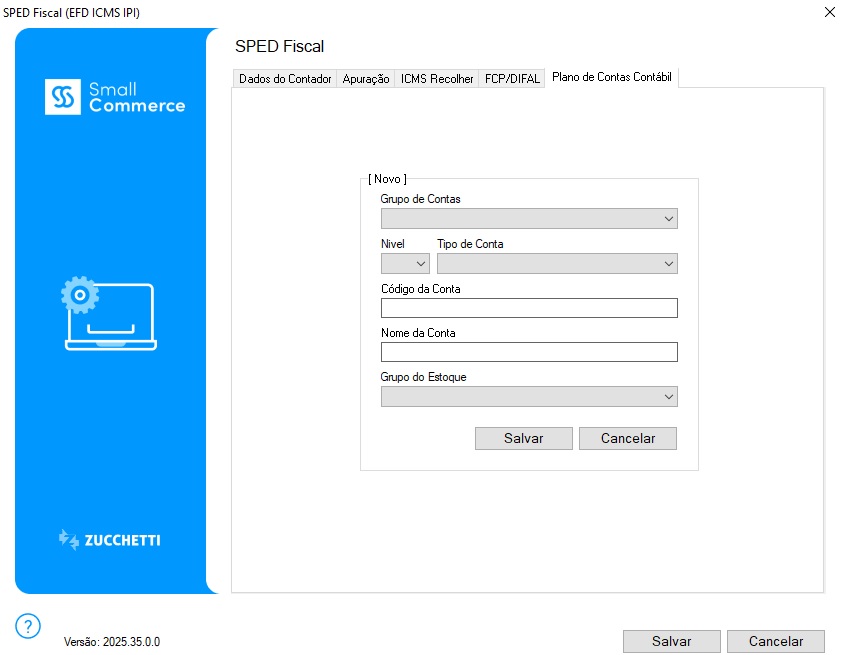Image resolution: width=842 pixels, height=655 pixels.
Task: Expand the Tipo de Conta dropdown
Action: (557, 264)
